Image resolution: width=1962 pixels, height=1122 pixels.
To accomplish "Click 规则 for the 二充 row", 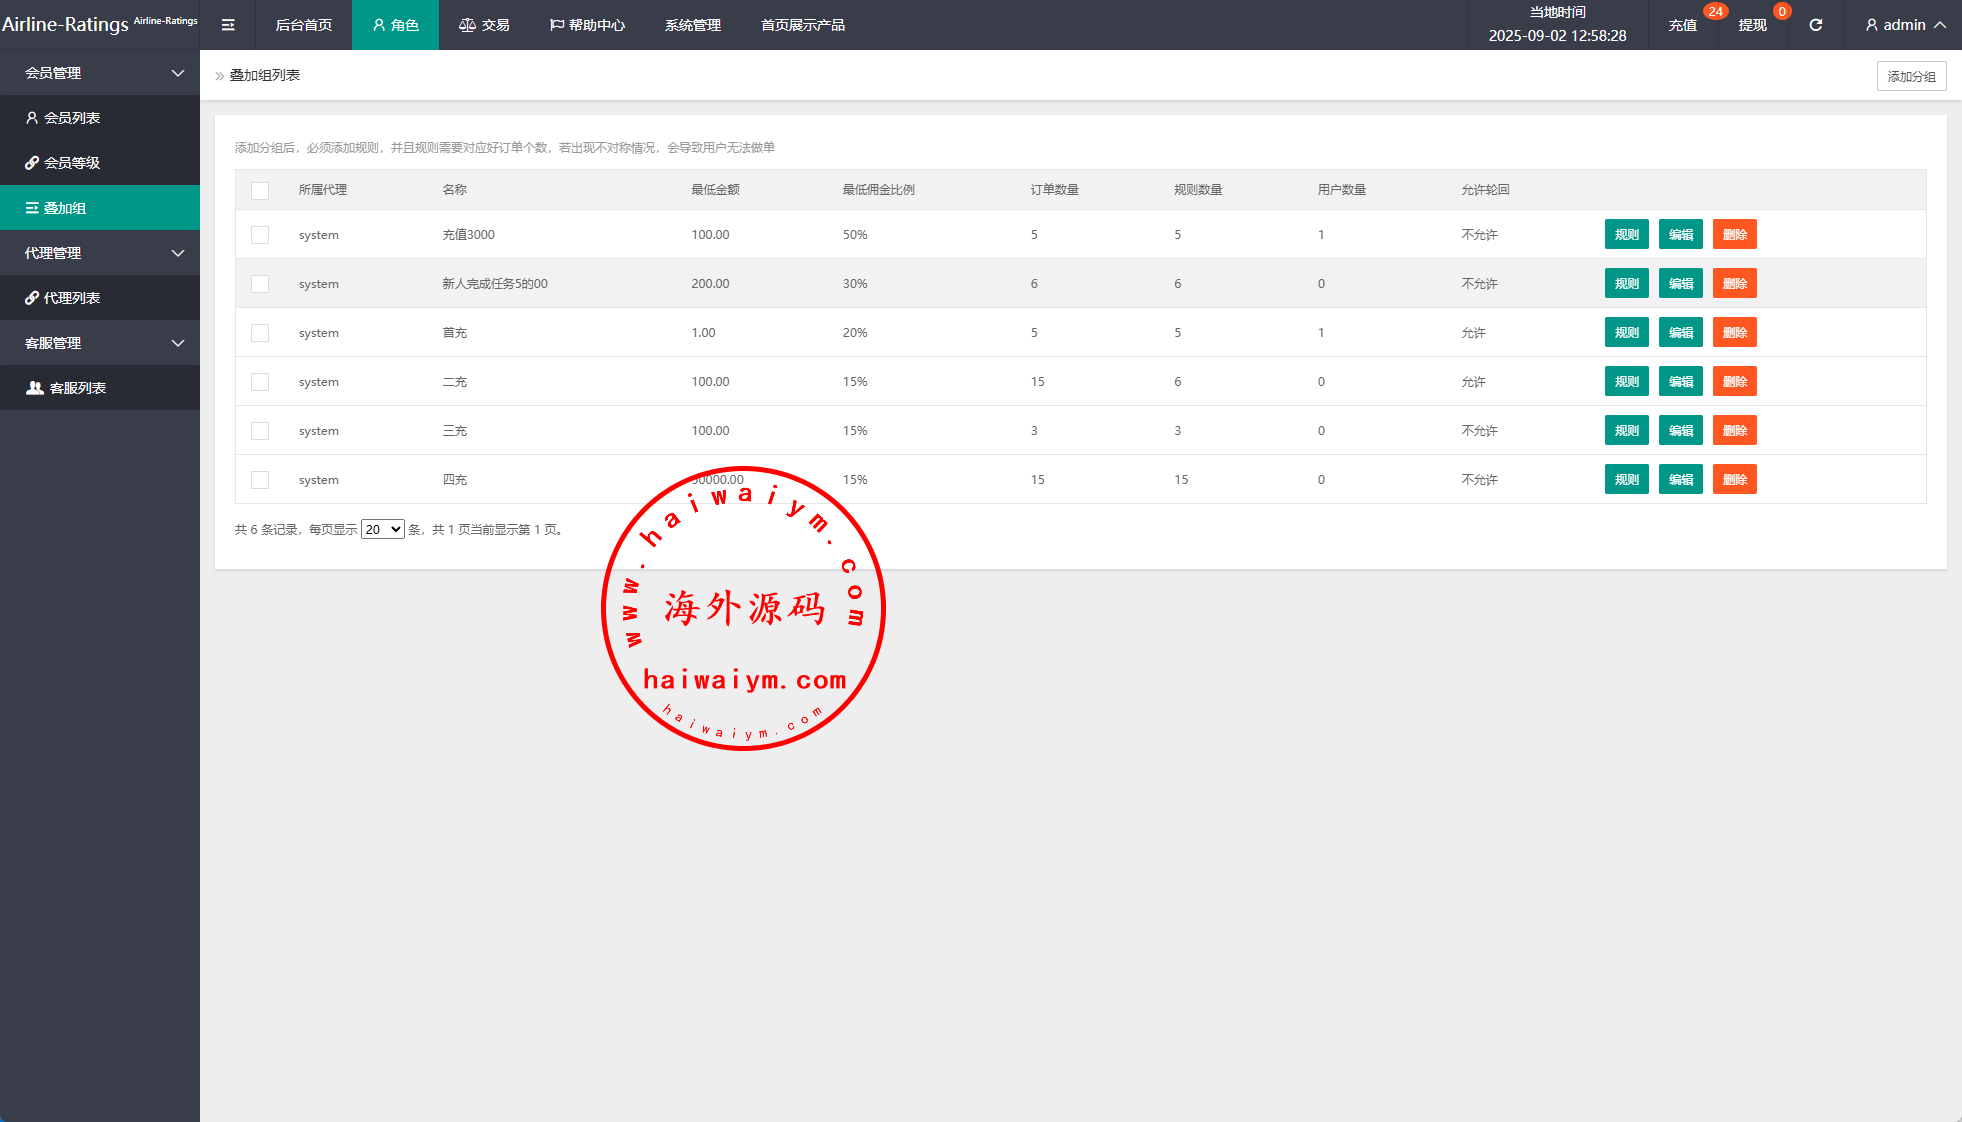I will click(x=1626, y=382).
